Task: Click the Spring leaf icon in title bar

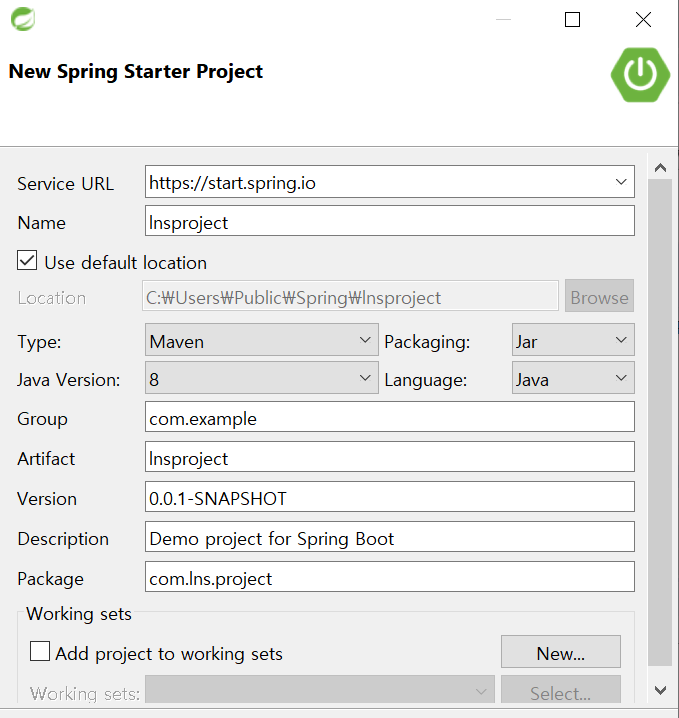Action: click(22, 19)
